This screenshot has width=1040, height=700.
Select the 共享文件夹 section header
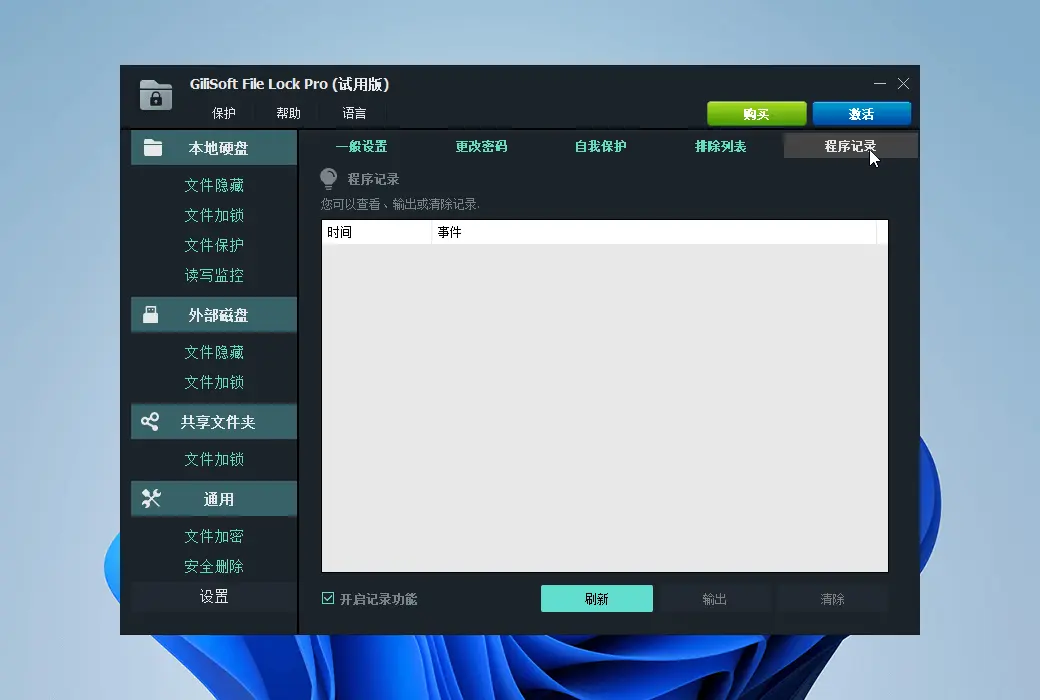pyautogui.click(x=214, y=421)
